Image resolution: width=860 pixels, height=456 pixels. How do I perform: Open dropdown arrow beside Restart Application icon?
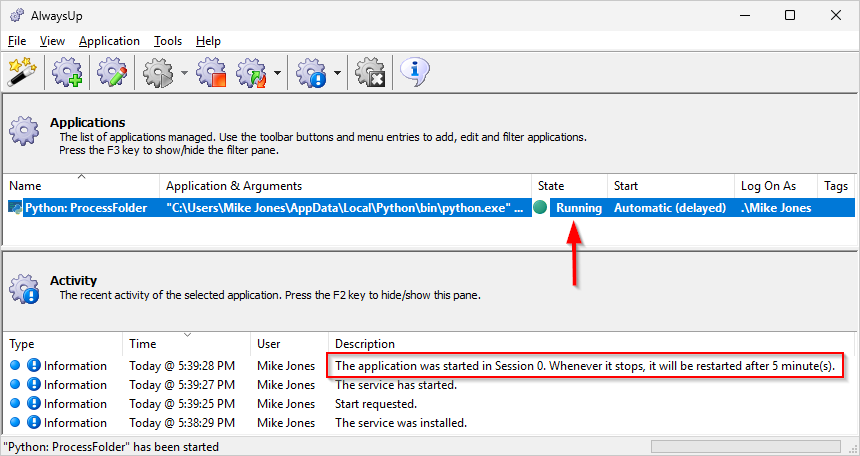click(x=278, y=72)
